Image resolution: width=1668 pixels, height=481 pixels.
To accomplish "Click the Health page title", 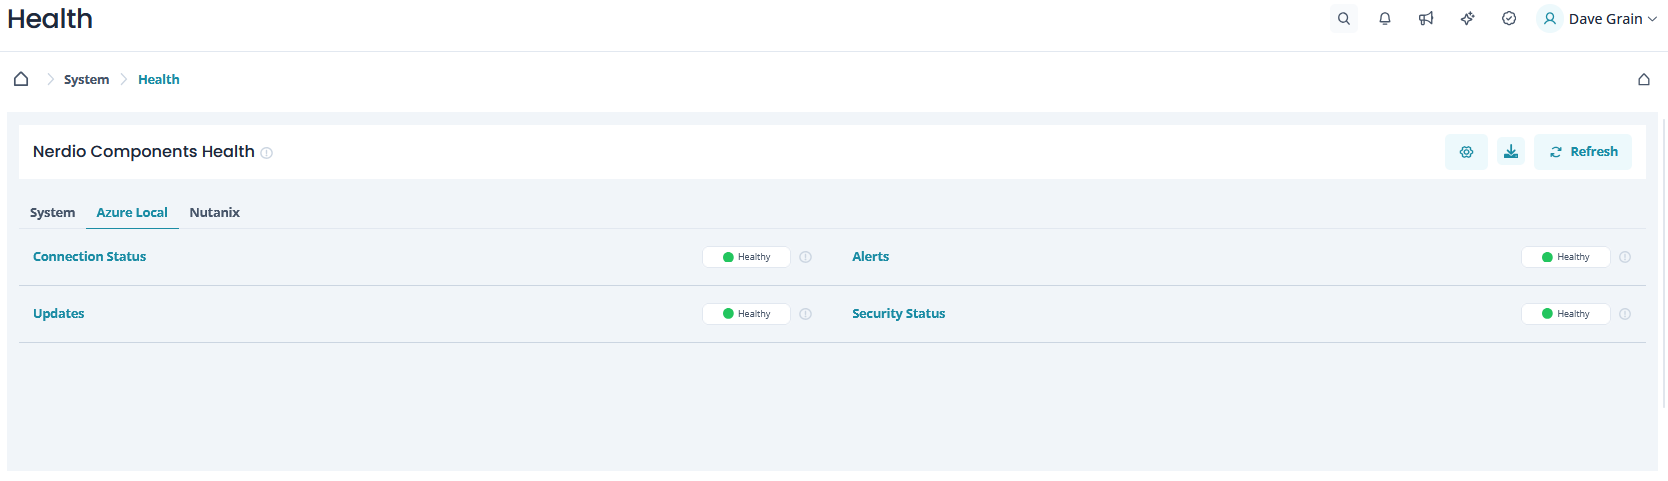I will pos(50,19).
